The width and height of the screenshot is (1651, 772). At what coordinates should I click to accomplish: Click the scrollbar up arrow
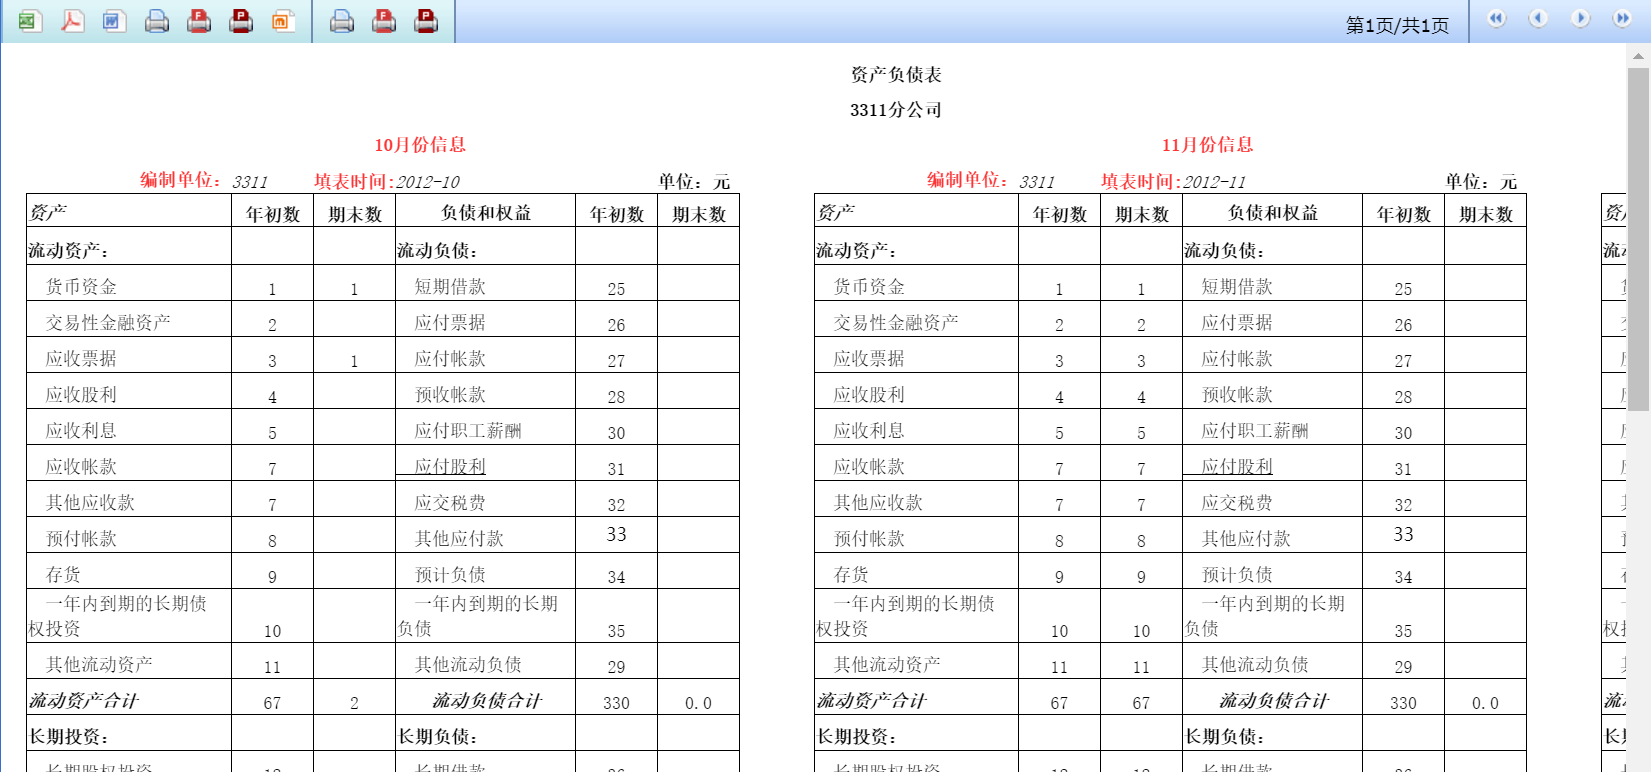point(1639,57)
